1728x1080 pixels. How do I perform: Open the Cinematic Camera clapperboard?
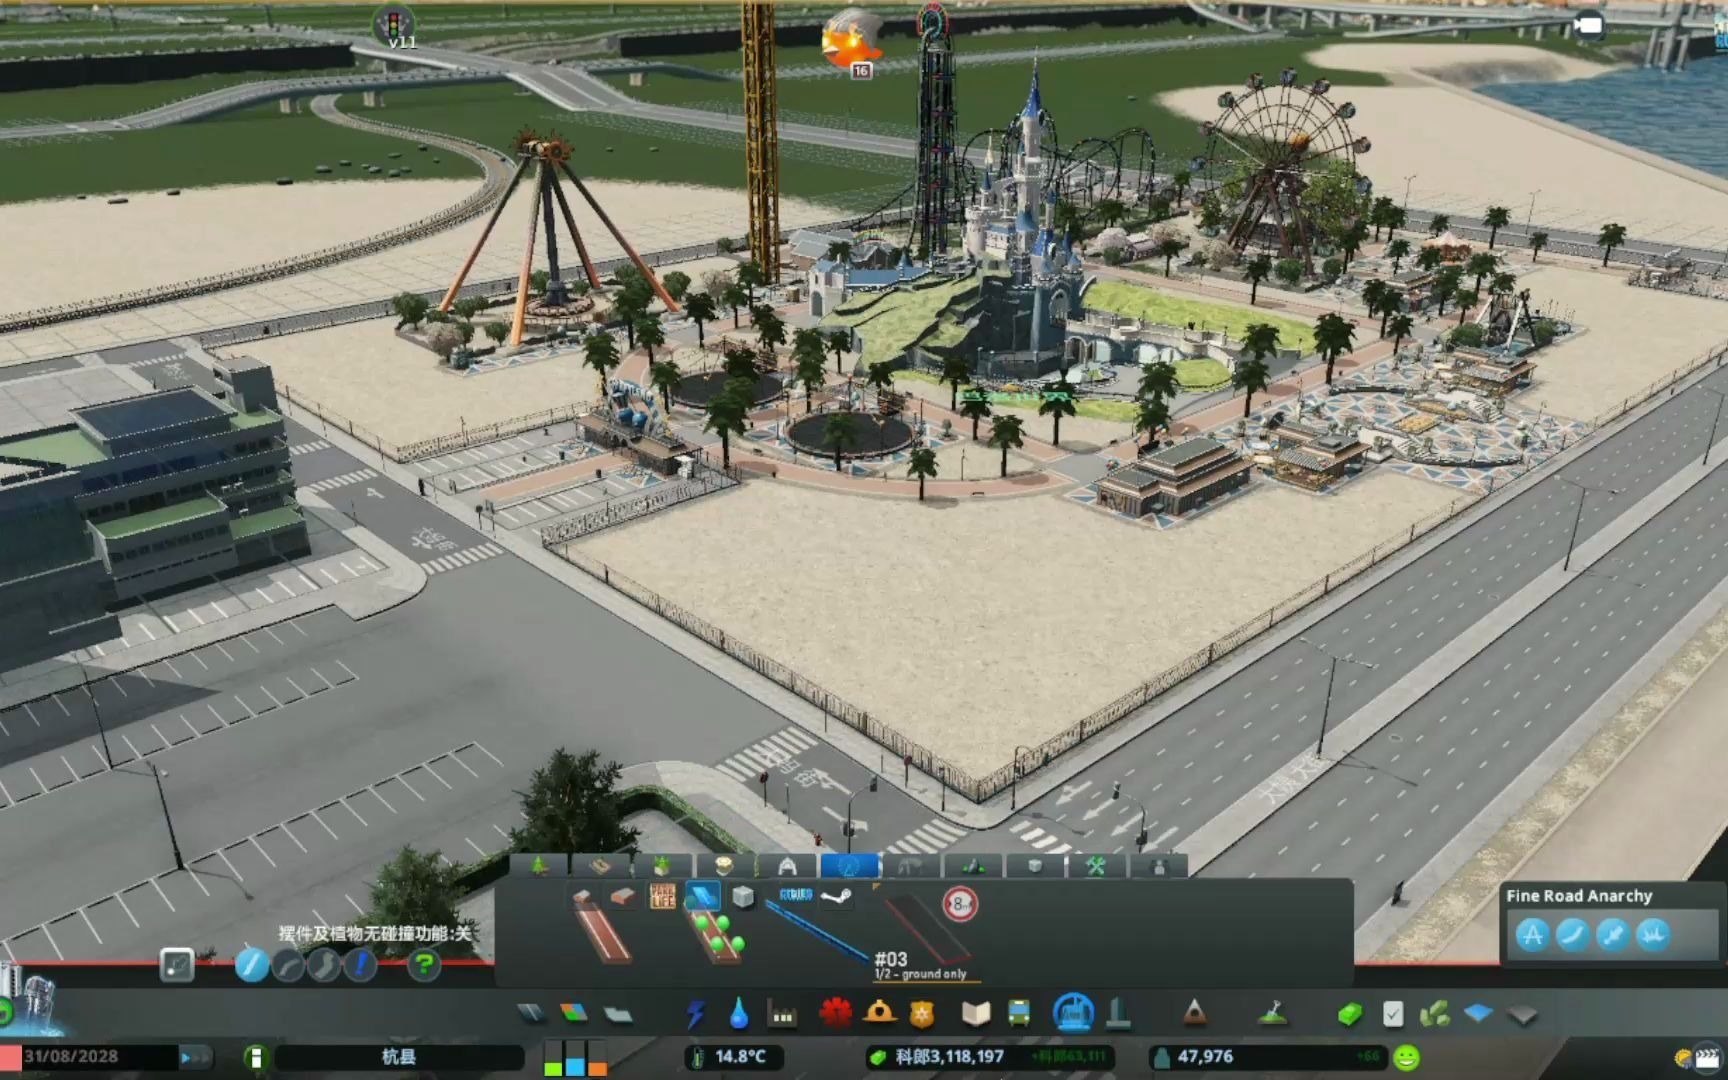[1709, 1057]
